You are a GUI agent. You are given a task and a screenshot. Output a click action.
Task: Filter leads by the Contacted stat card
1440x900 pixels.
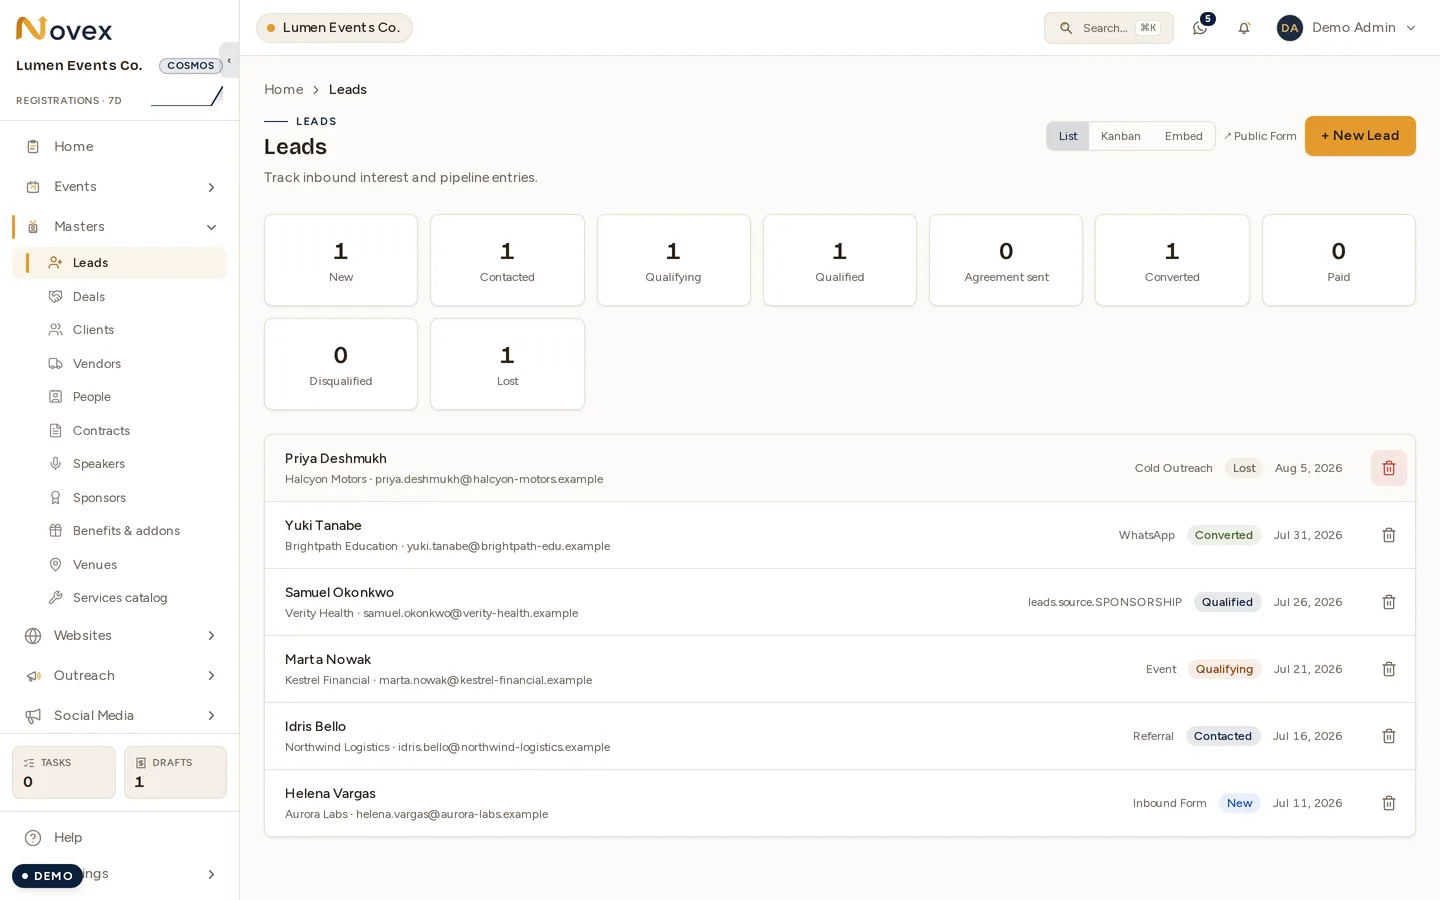click(x=507, y=260)
